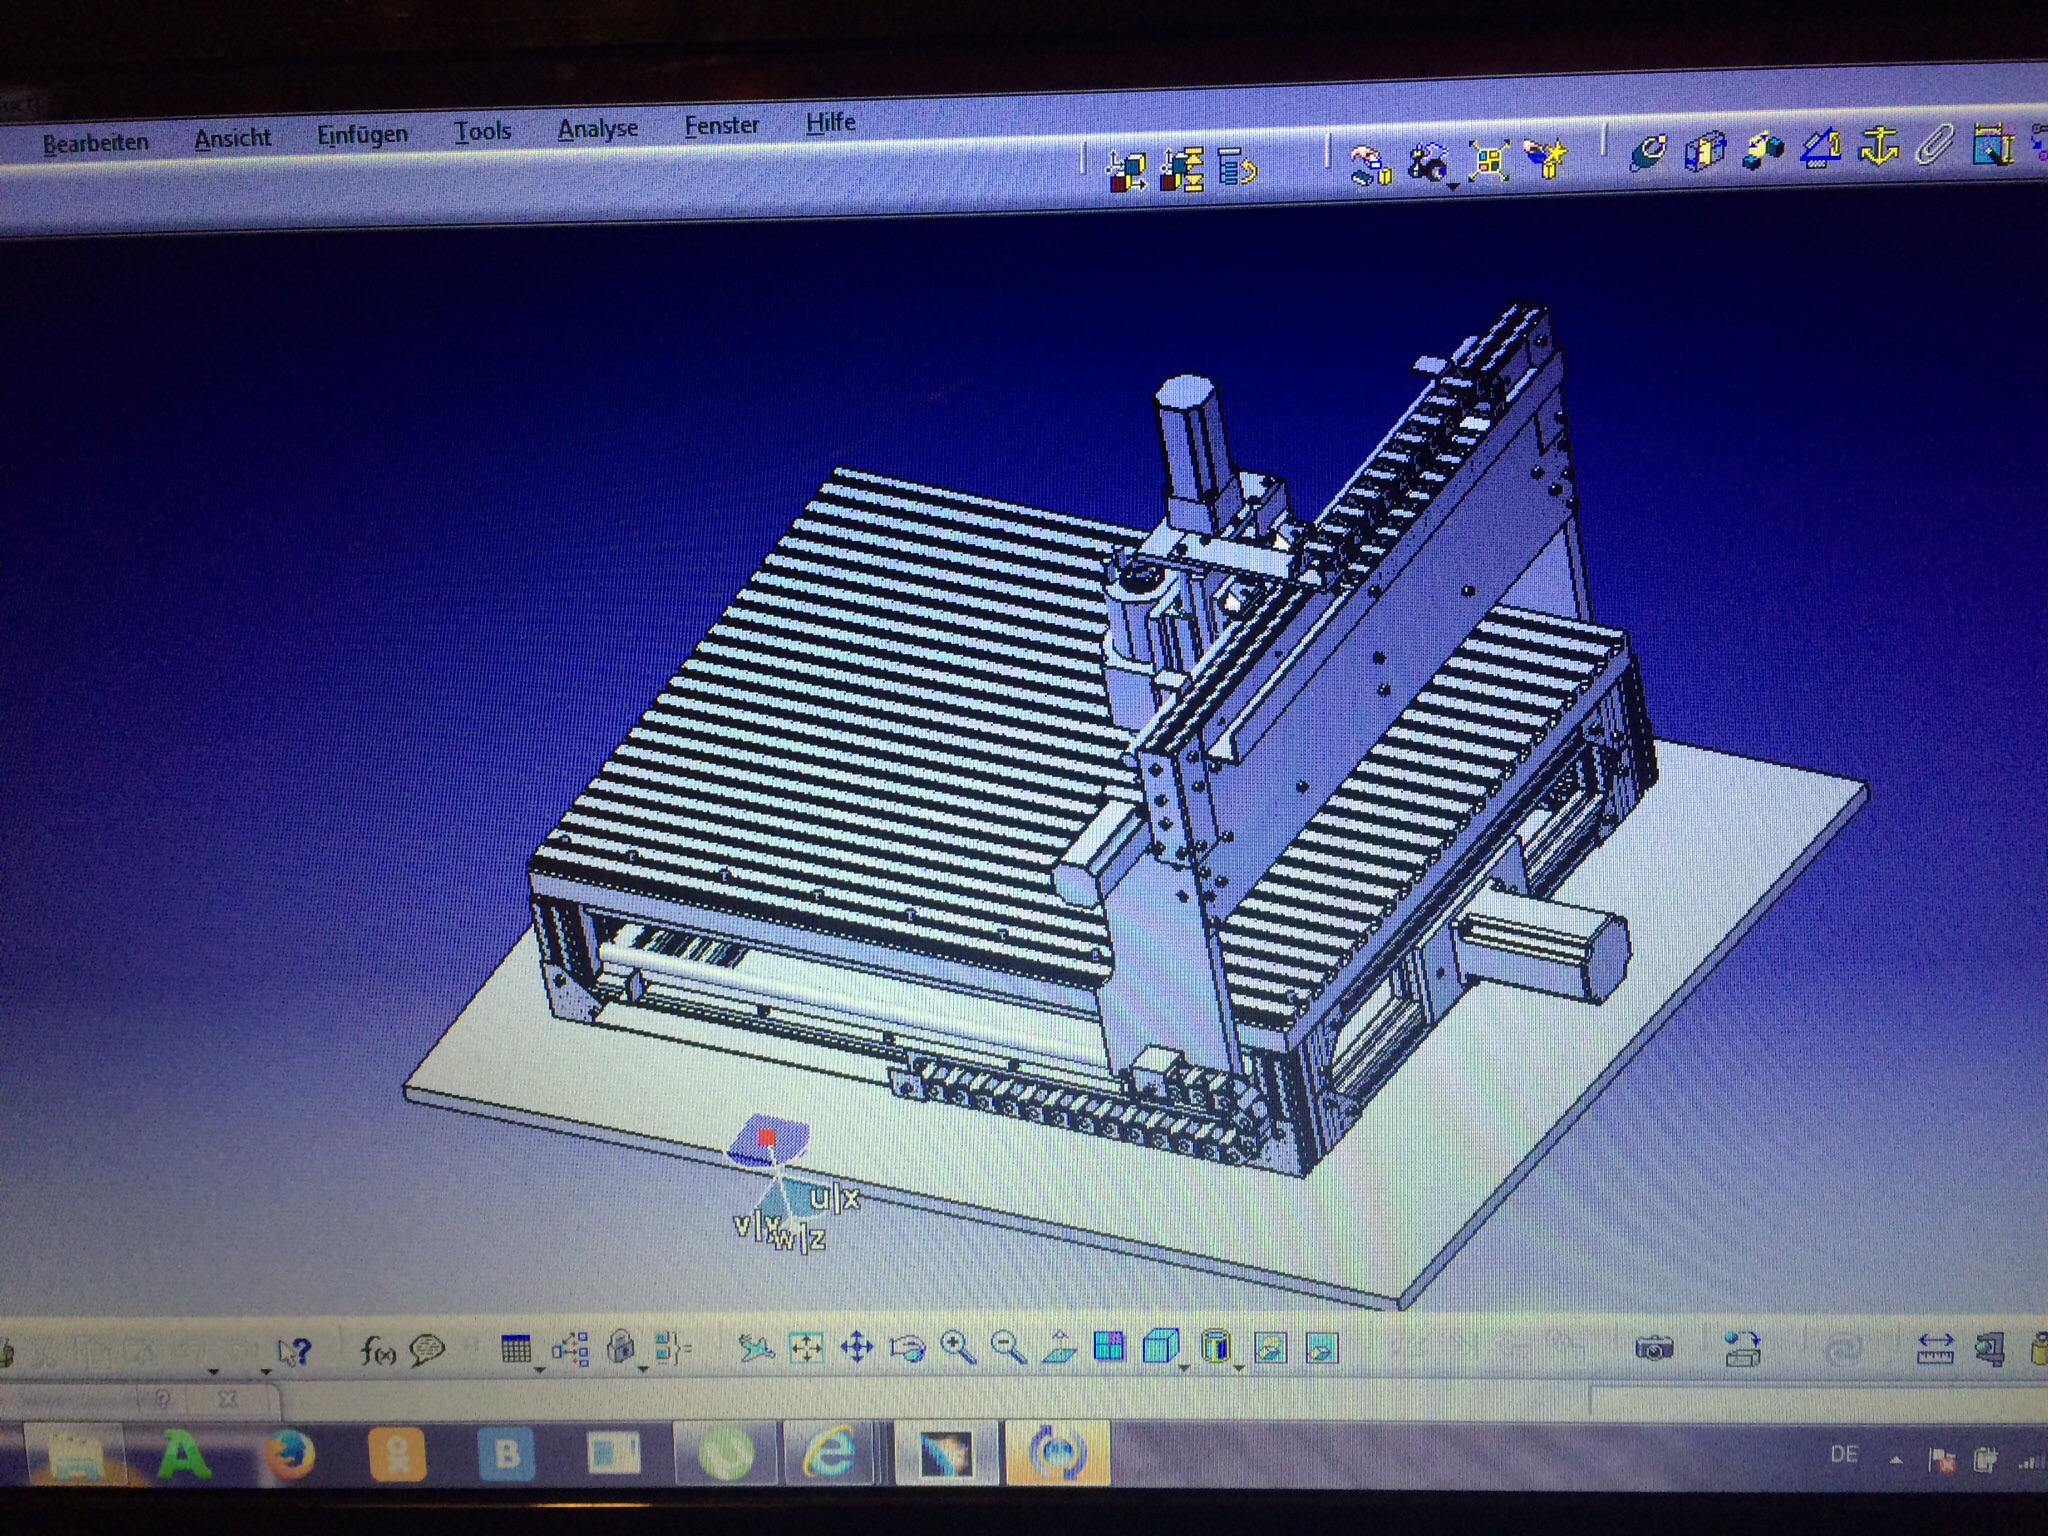The height and width of the screenshot is (1536, 2048).
Task: Activate the Explode assembly icon
Action: click(x=1489, y=160)
